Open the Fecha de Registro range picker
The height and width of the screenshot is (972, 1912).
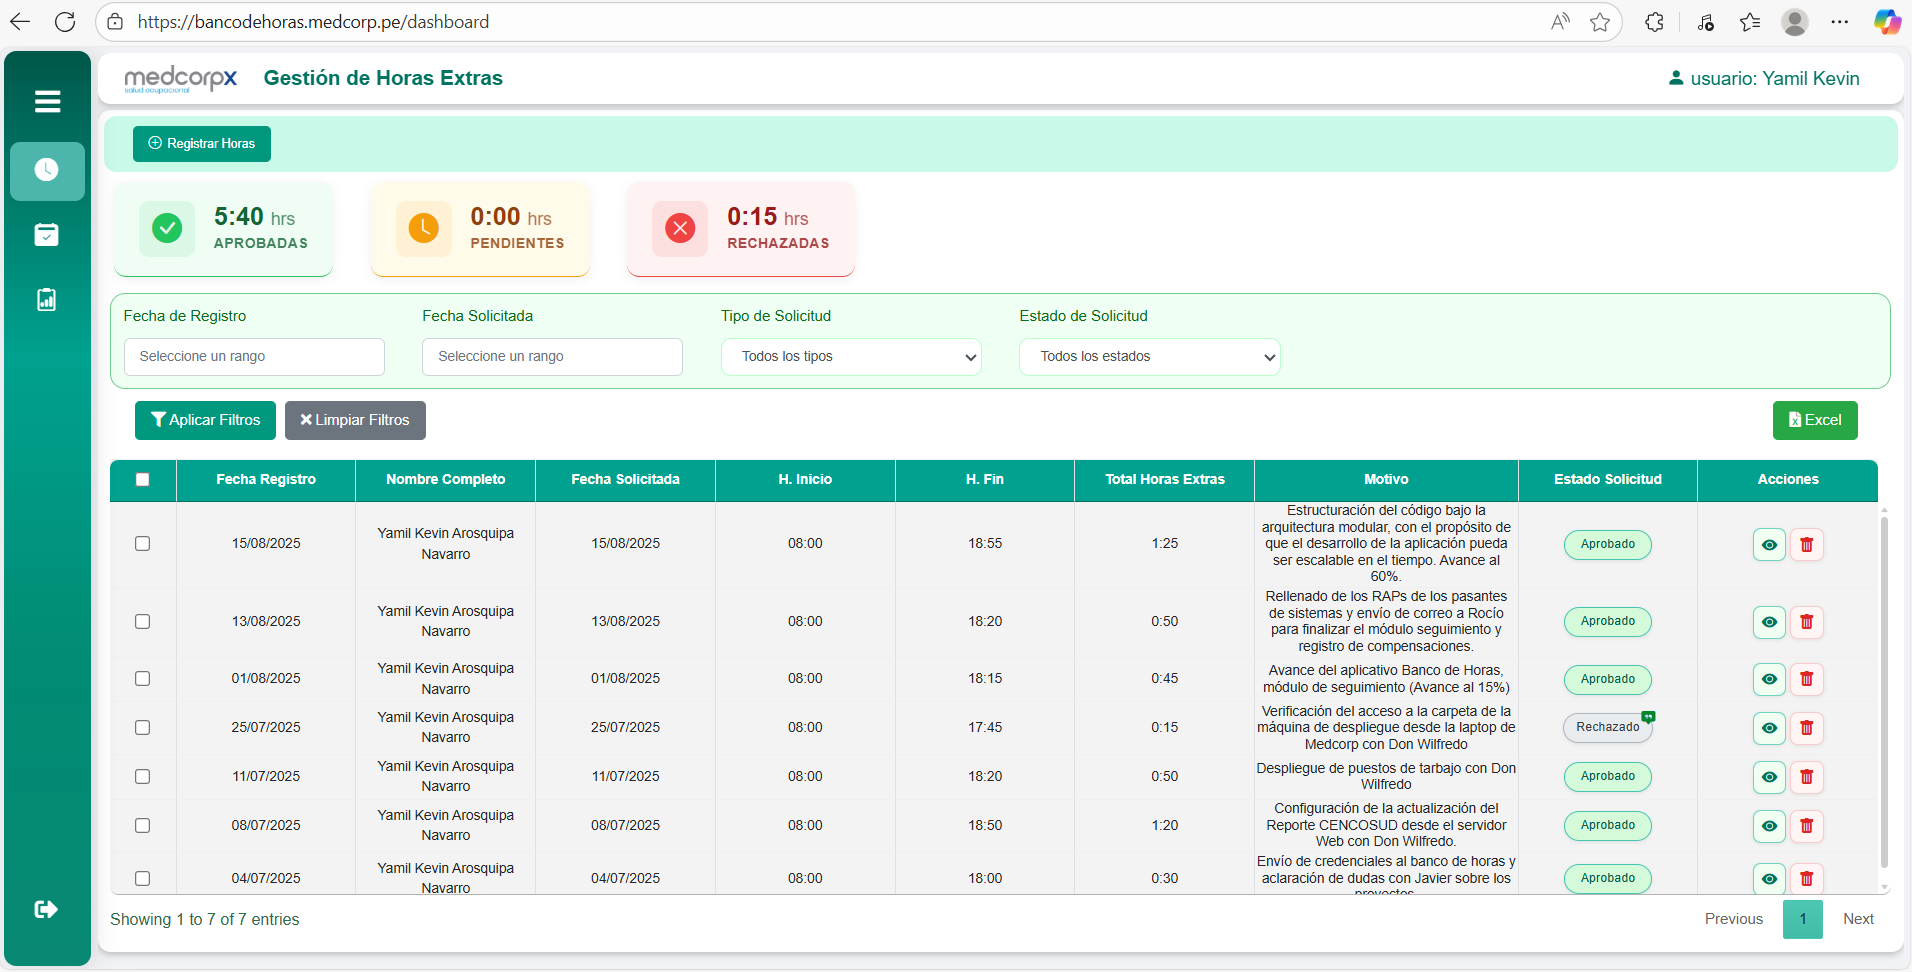pos(254,356)
